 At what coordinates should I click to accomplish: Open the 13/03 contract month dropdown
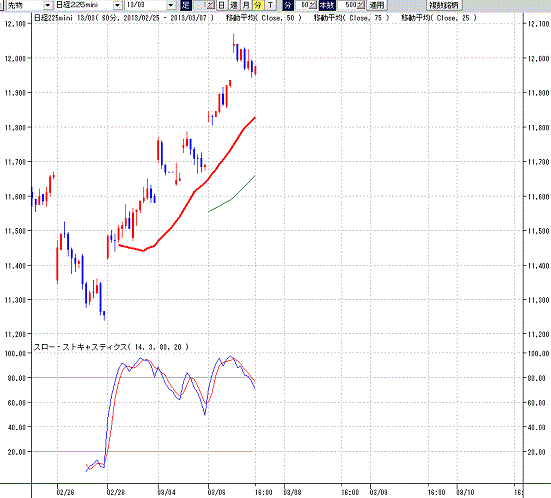[x=171, y=5]
